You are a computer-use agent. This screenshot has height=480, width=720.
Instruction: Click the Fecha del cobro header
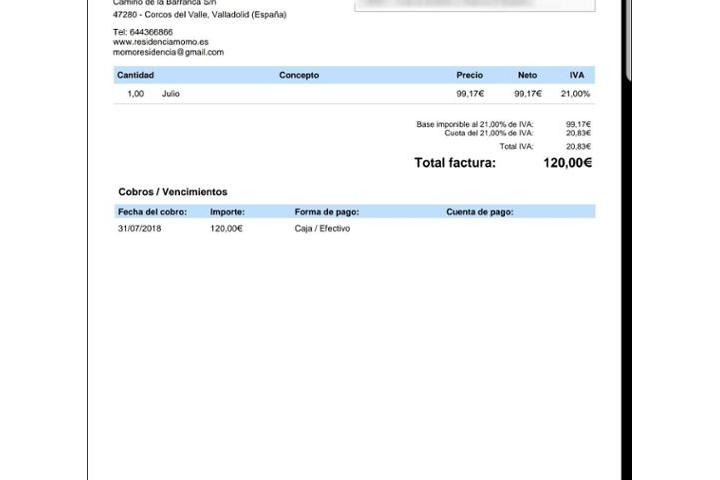pyautogui.click(x=152, y=212)
